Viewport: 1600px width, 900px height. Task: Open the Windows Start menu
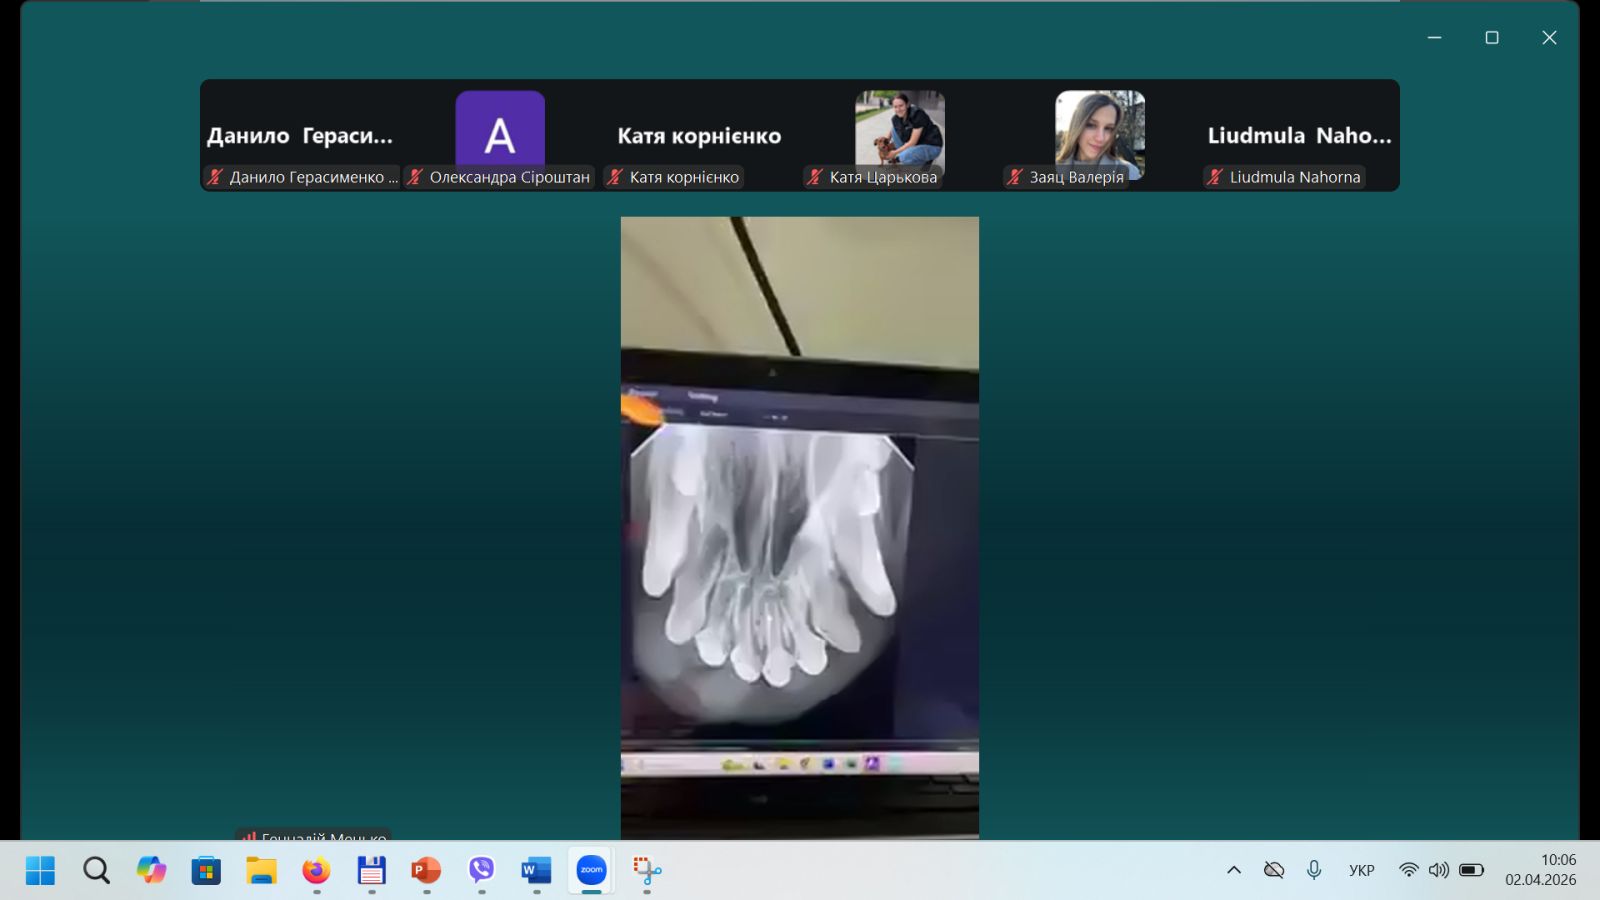(x=41, y=870)
